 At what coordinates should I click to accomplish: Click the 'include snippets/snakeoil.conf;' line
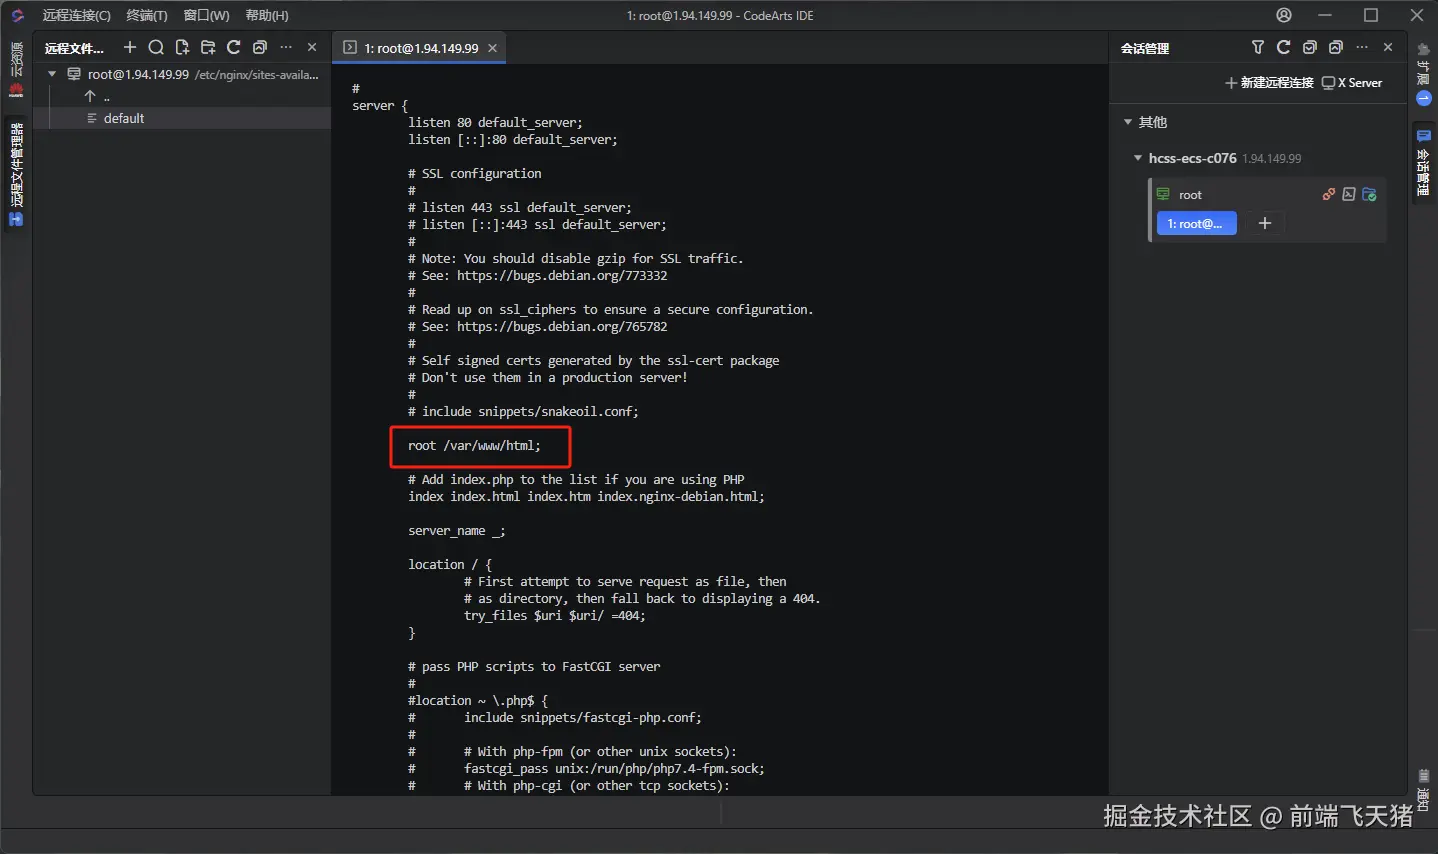tap(523, 411)
